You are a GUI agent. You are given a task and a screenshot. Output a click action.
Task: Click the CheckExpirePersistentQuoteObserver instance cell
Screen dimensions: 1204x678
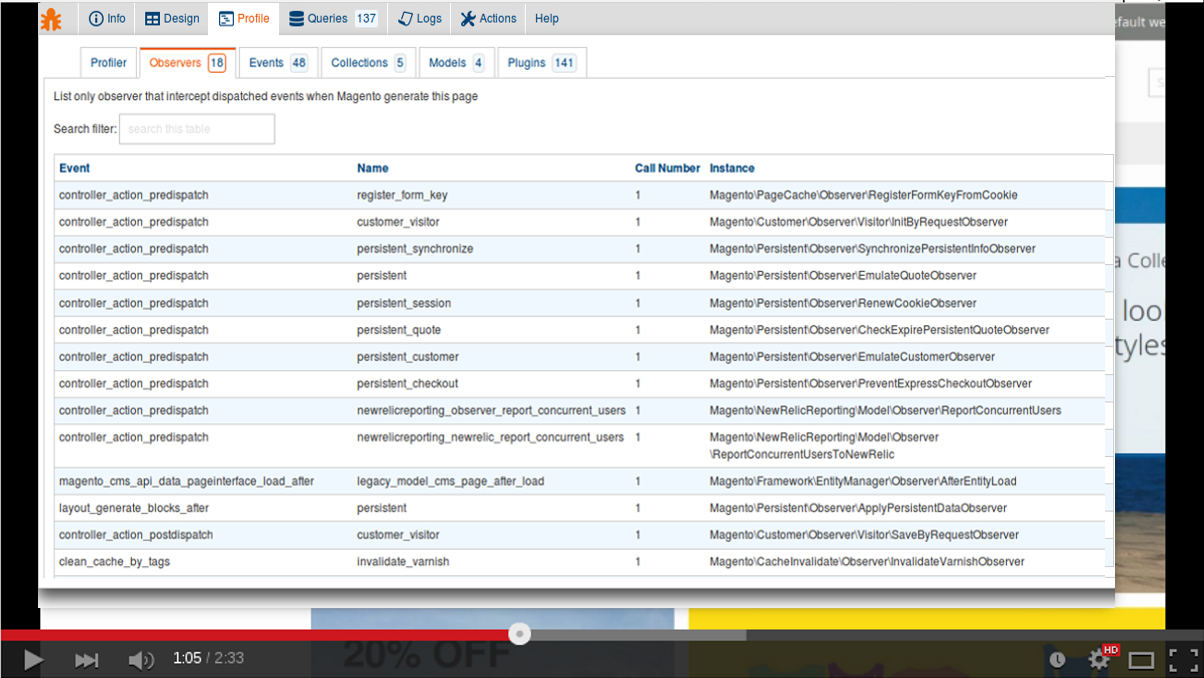(880, 330)
